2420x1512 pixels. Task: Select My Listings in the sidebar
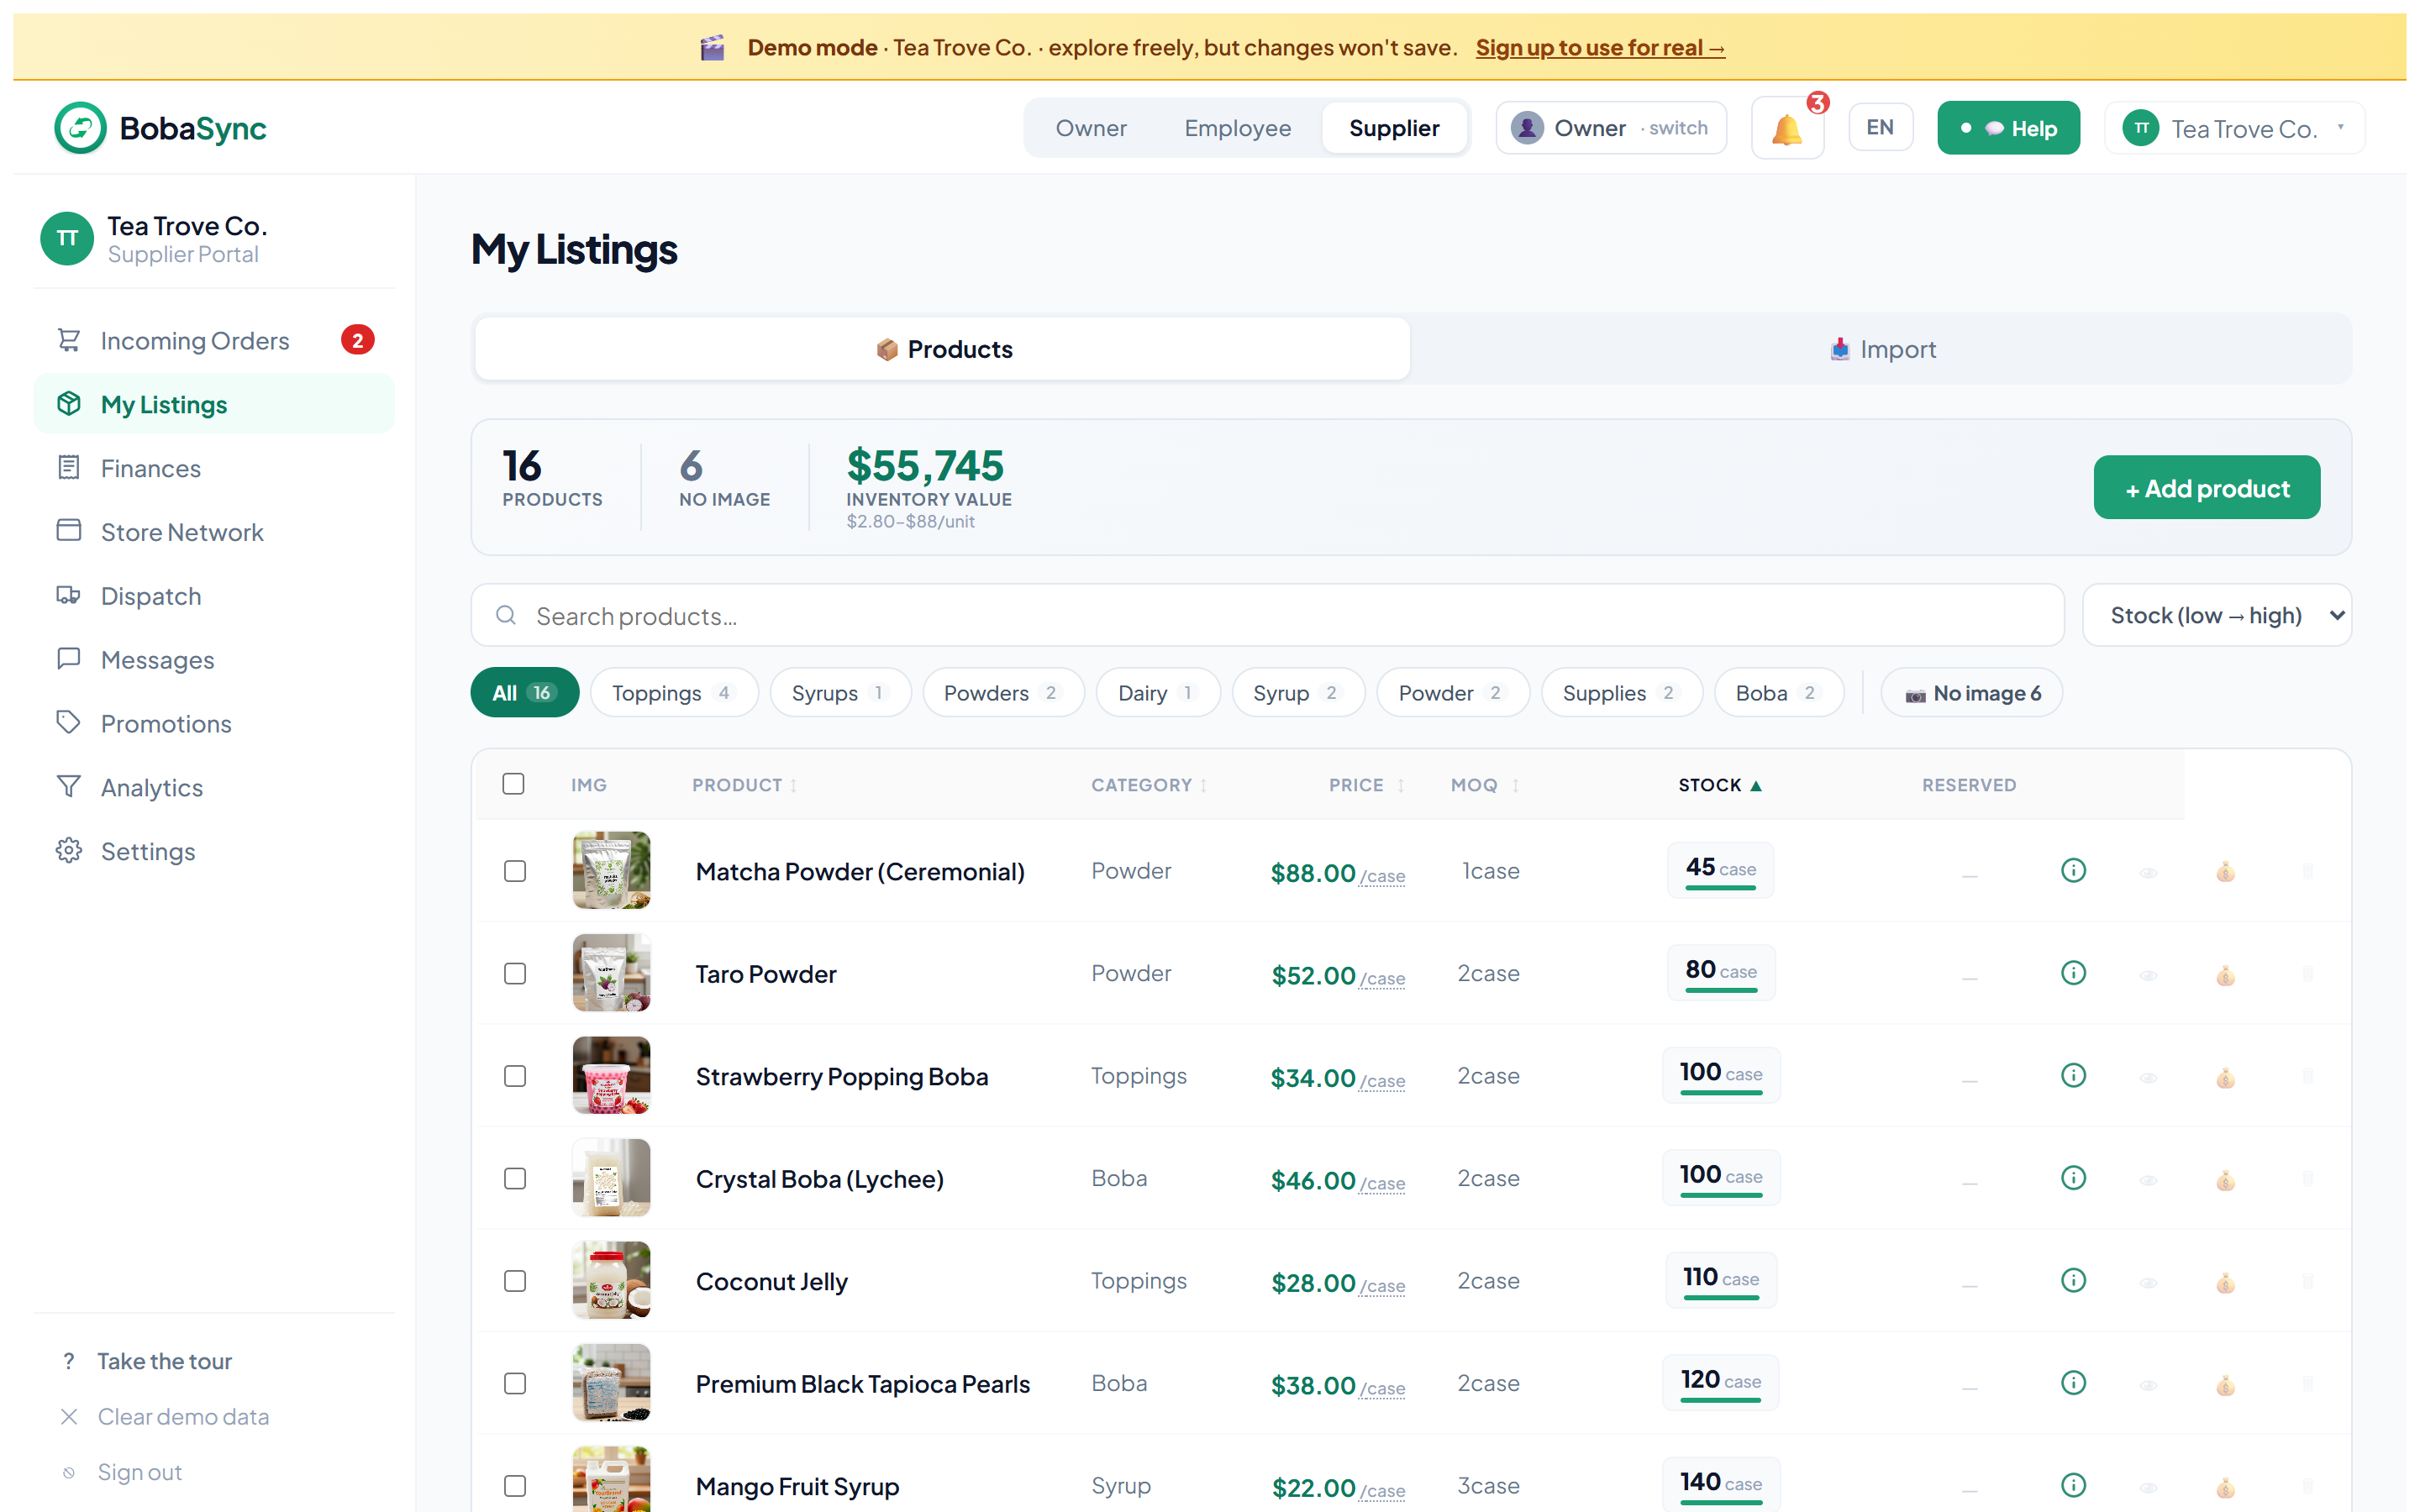pyautogui.click(x=214, y=404)
